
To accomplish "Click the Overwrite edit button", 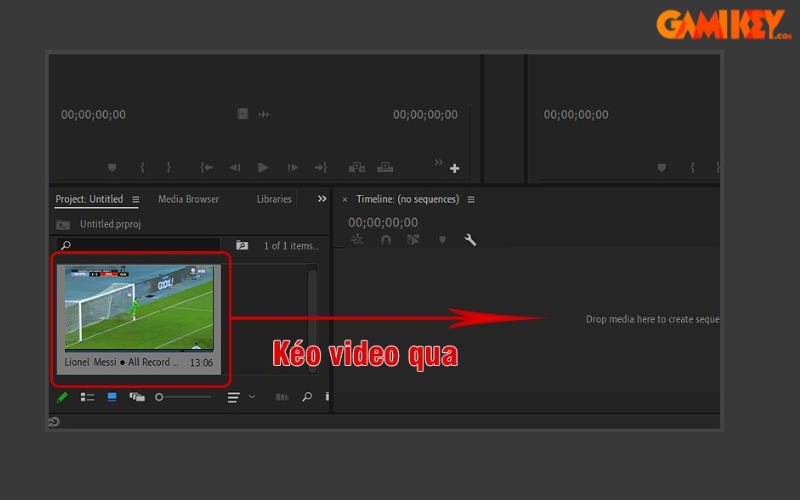I will click(385, 167).
